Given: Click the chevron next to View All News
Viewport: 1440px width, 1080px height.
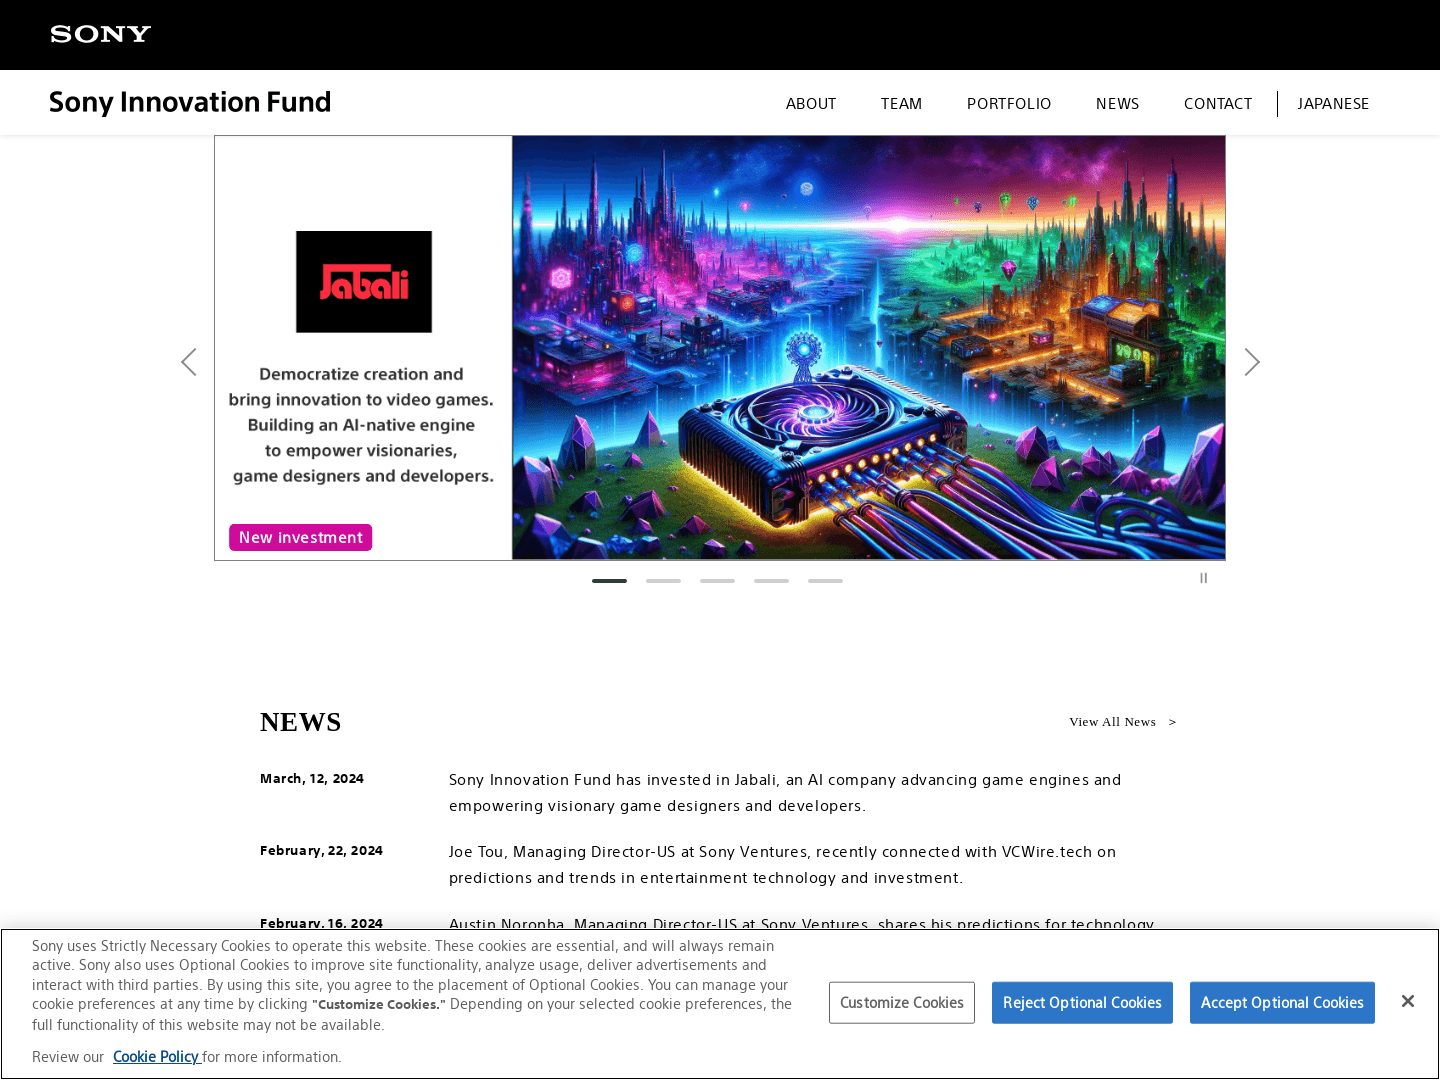Looking at the screenshot, I should pyautogui.click(x=1172, y=721).
